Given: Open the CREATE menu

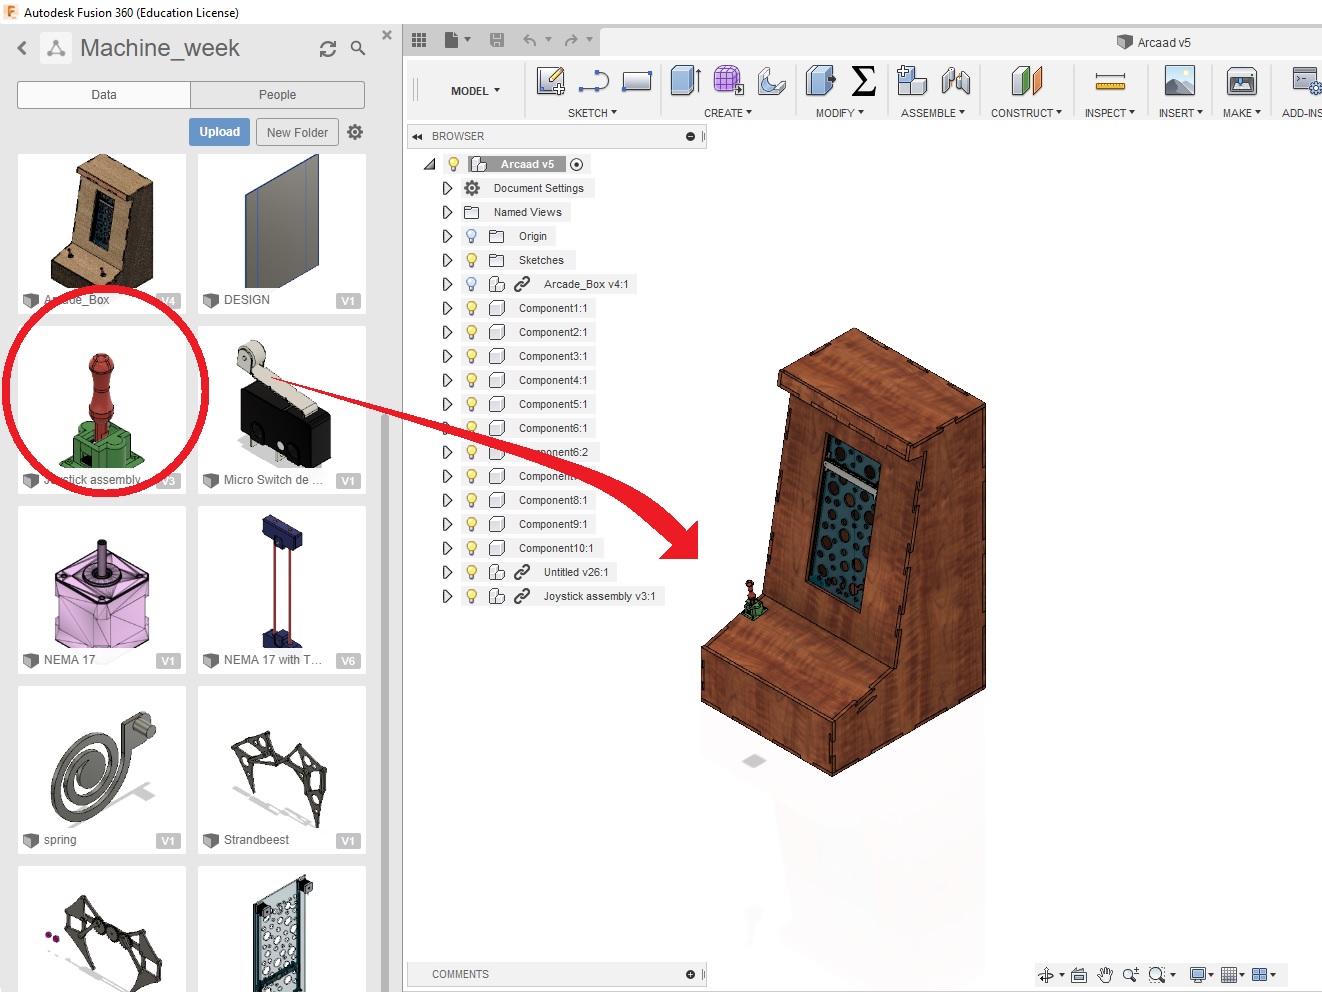Looking at the screenshot, I should pyautogui.click(x=728, y=113).
